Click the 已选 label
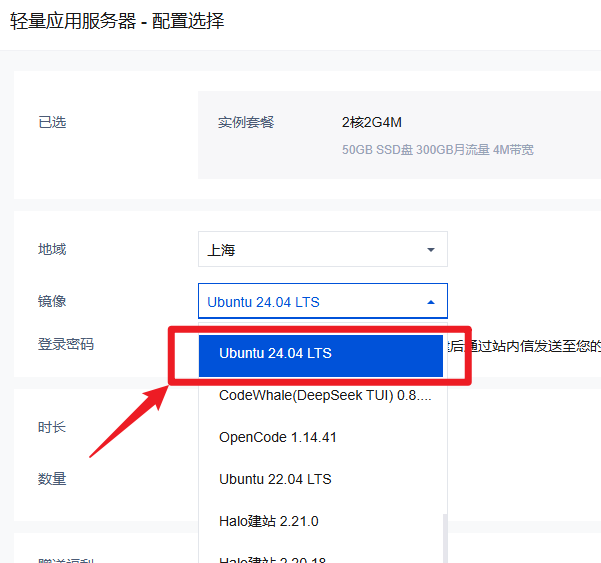This screenshot has width=601, height=563. pyautogui.click(x=52, y=123)
